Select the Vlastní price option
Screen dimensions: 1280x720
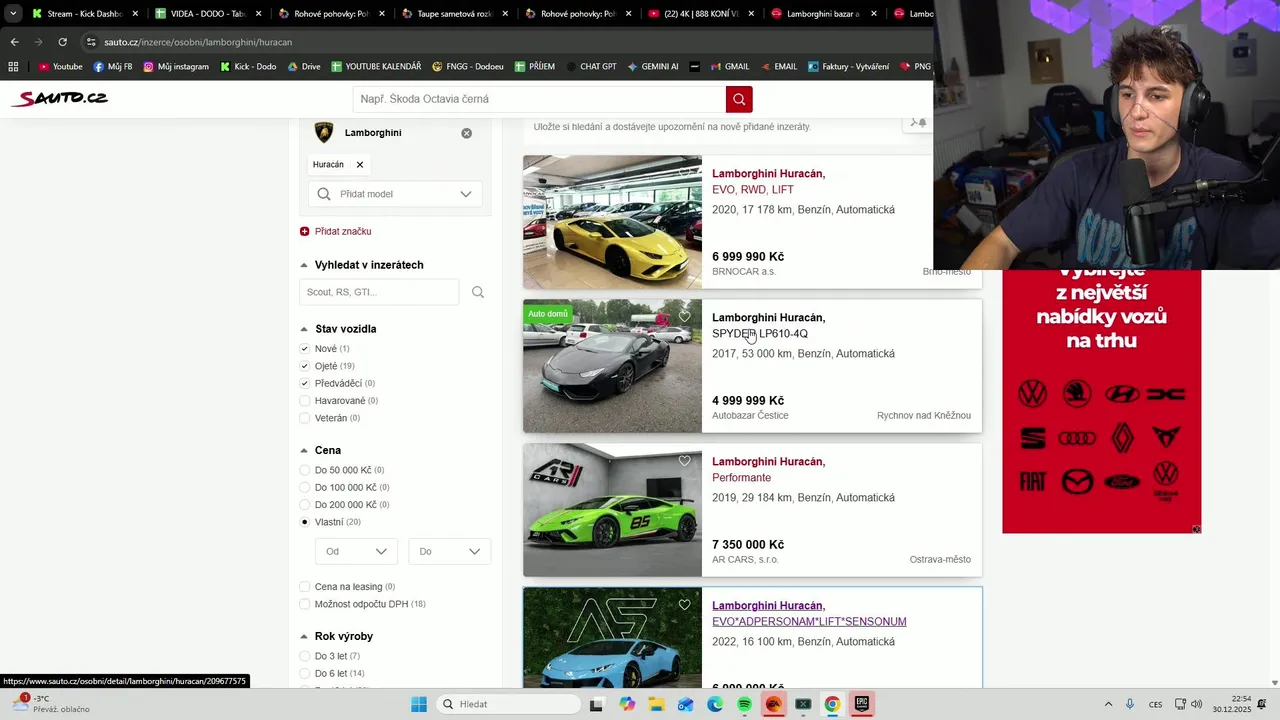305,522
